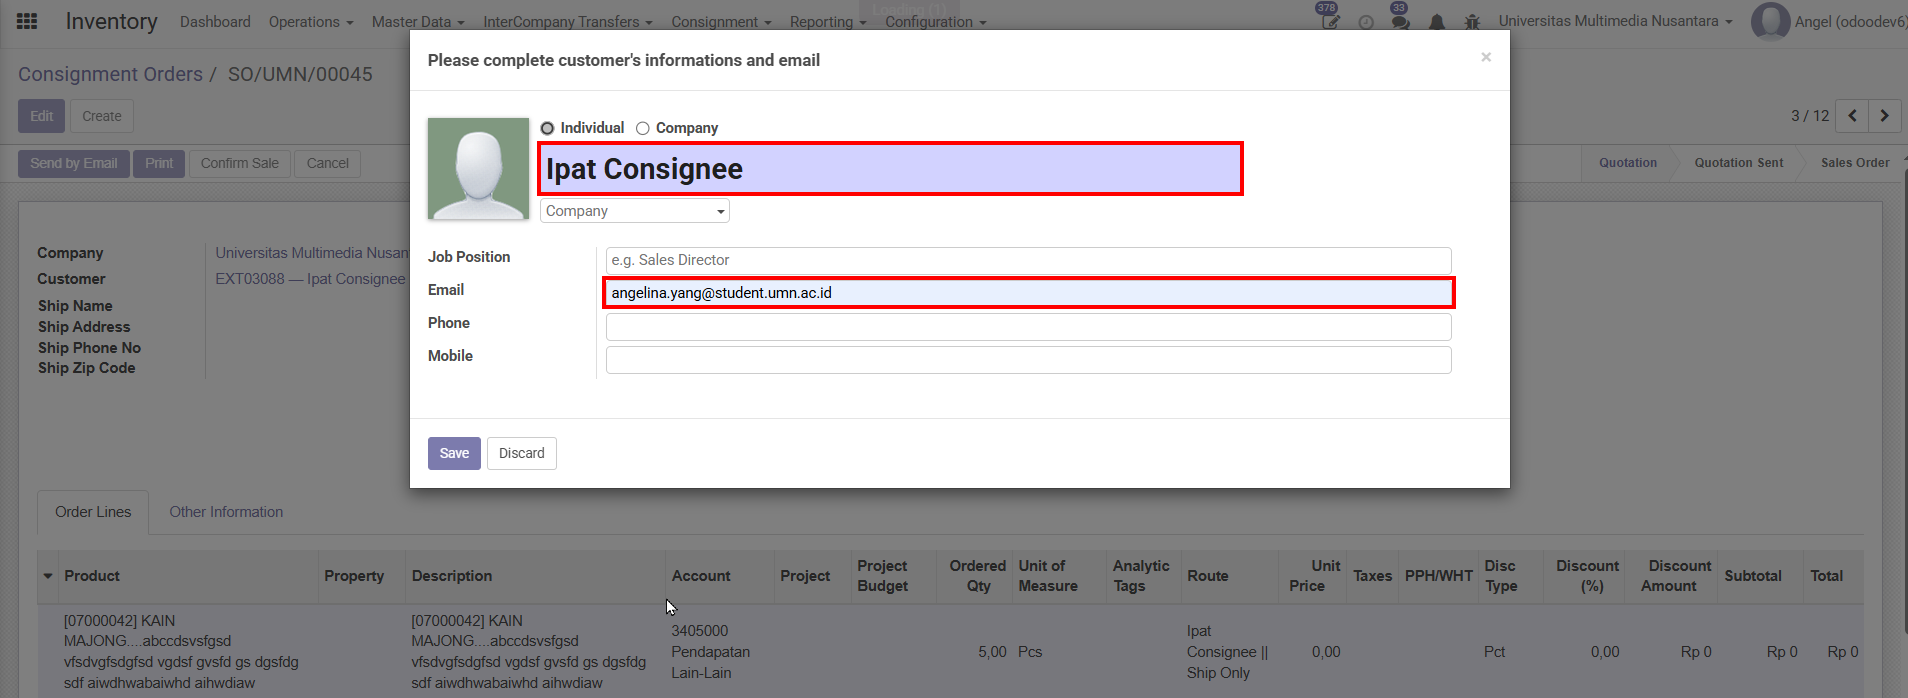The image size is (1908, 698).
Task: Open the Dashboard menu item
Action: pos(215,22)
